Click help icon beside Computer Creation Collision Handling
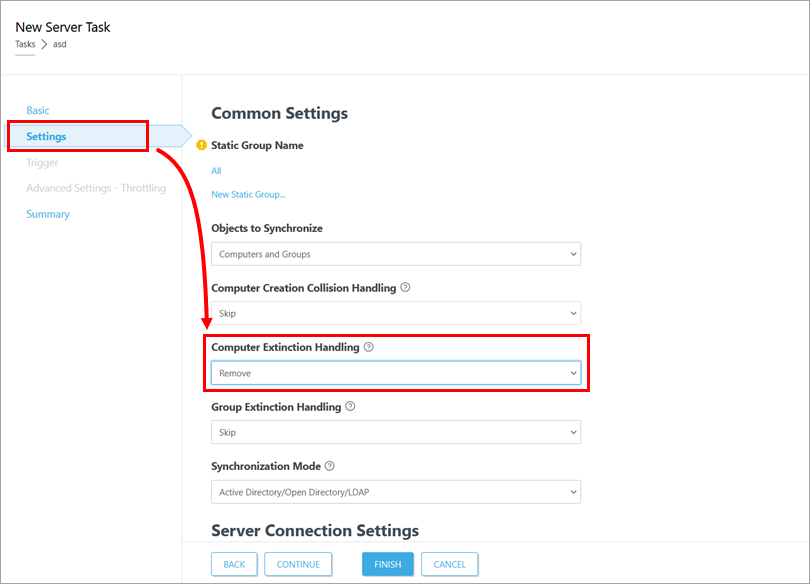Image resolution: width=810 pixels, height=584 pixels. coord(405,288)
